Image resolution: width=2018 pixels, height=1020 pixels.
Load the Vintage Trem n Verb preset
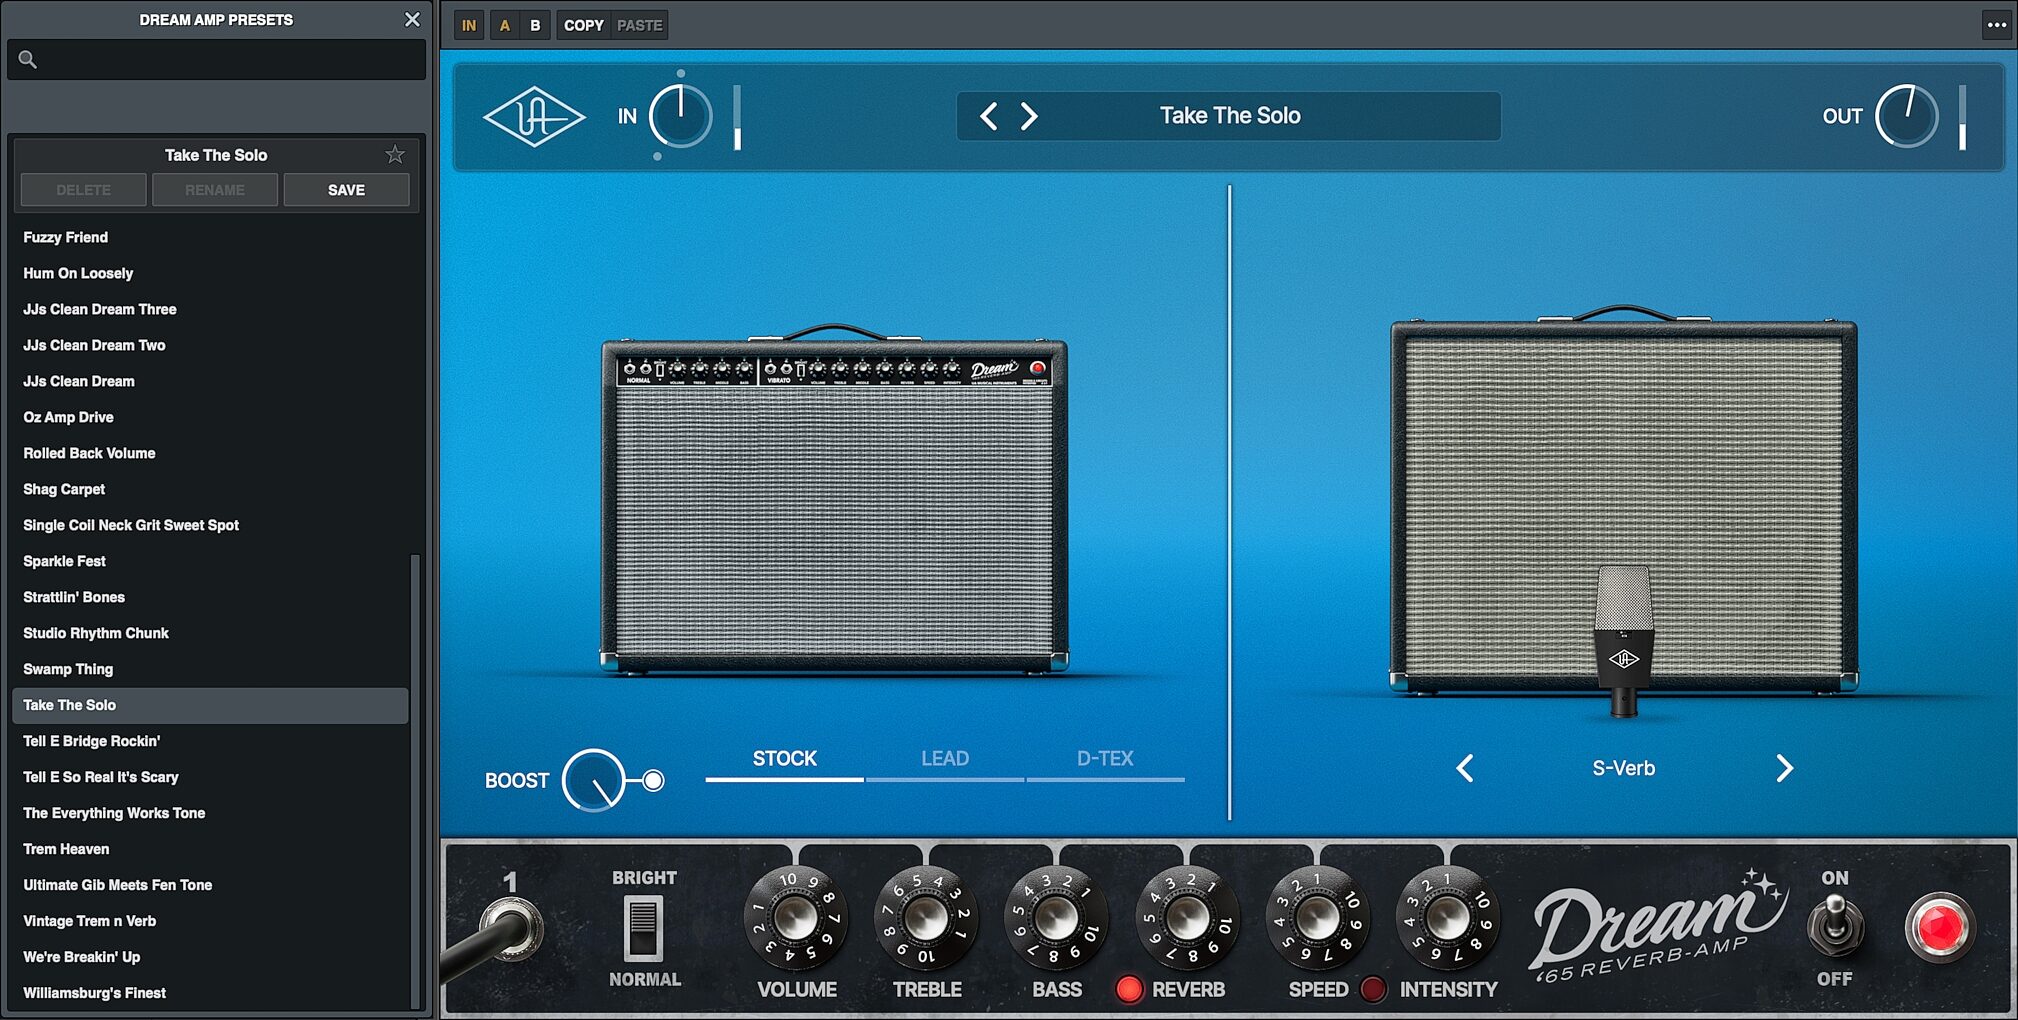click(x=210, y=921)
